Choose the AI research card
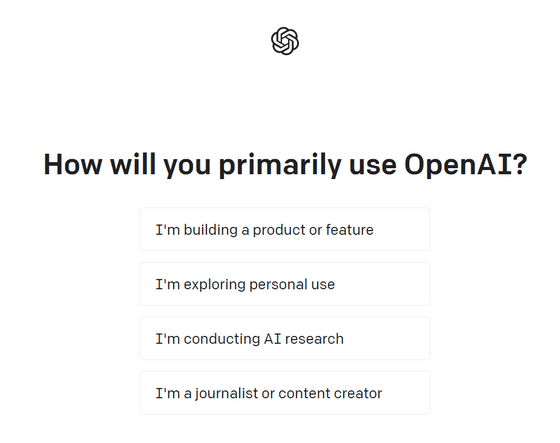The width and height of the screenshot is (560, 443). [285, 338]
